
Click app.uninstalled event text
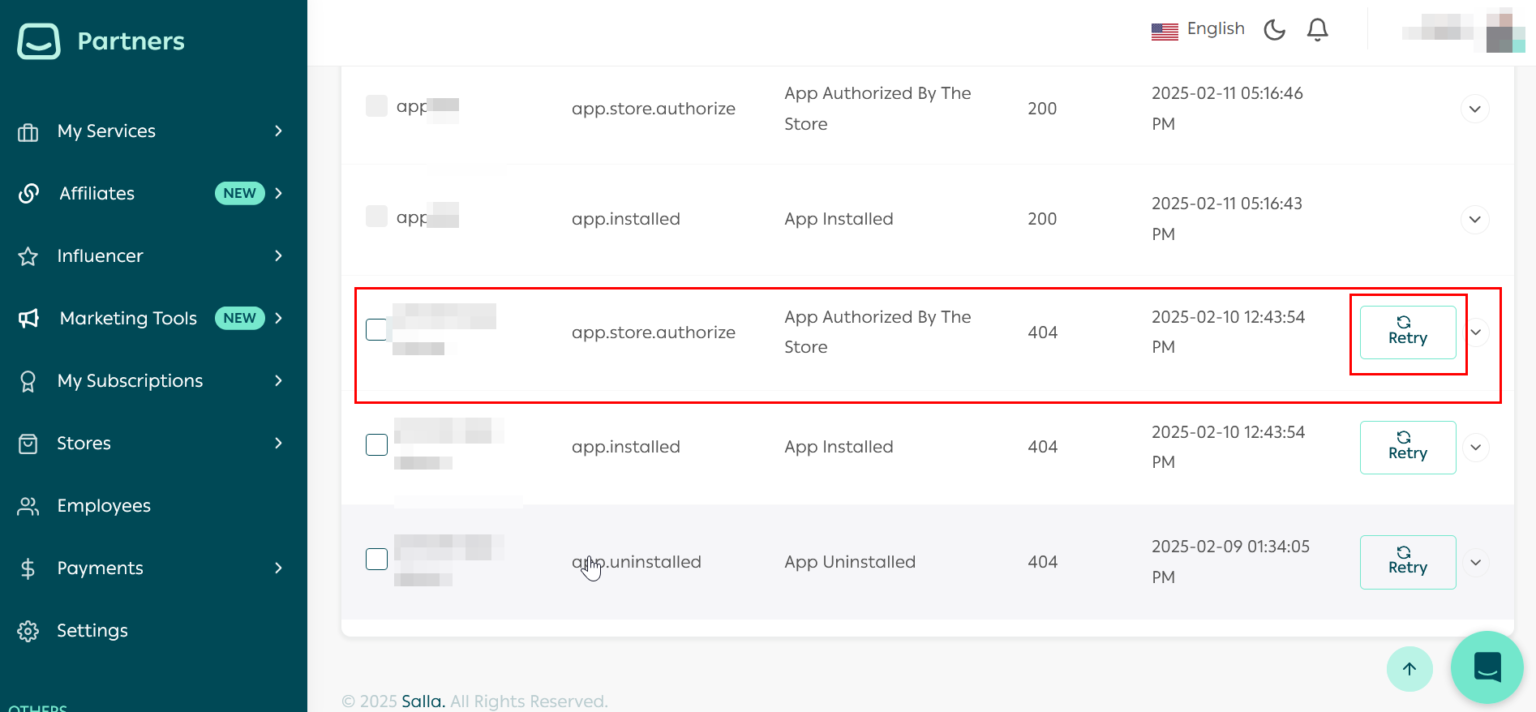click(636, 562)
